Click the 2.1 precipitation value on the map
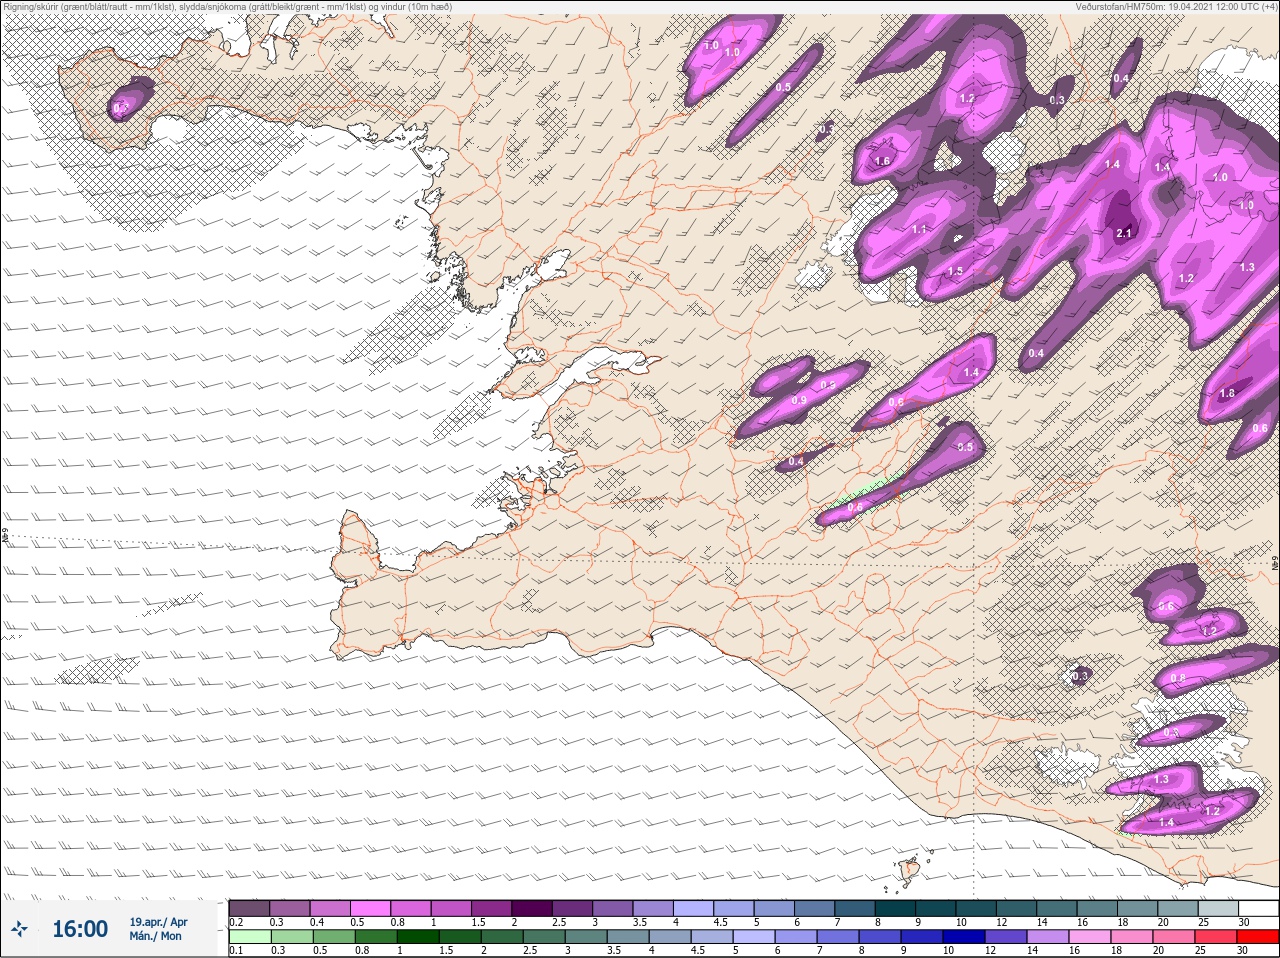1280x958 pixels. [x=1123, y=233]
